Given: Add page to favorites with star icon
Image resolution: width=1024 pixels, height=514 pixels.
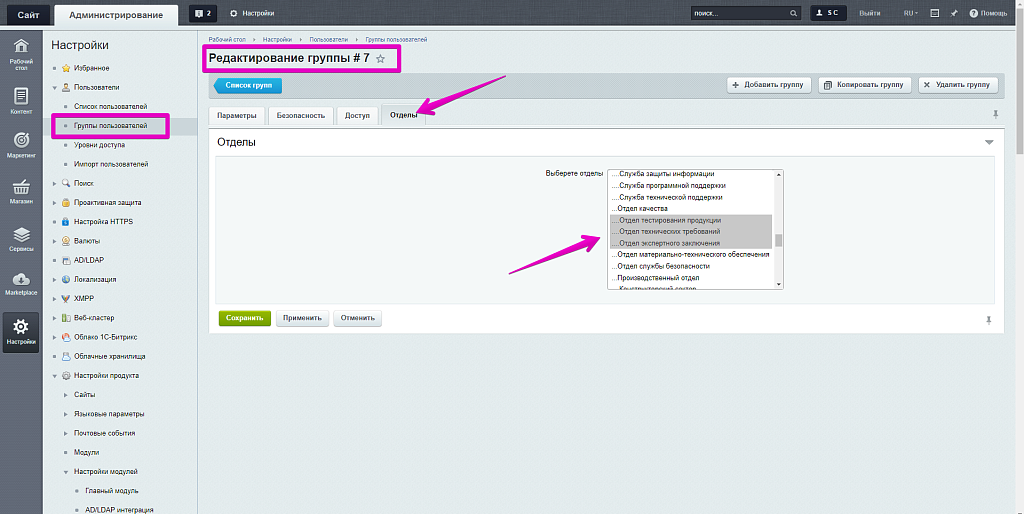Looking at the screenshot, I should pos(380,59).
